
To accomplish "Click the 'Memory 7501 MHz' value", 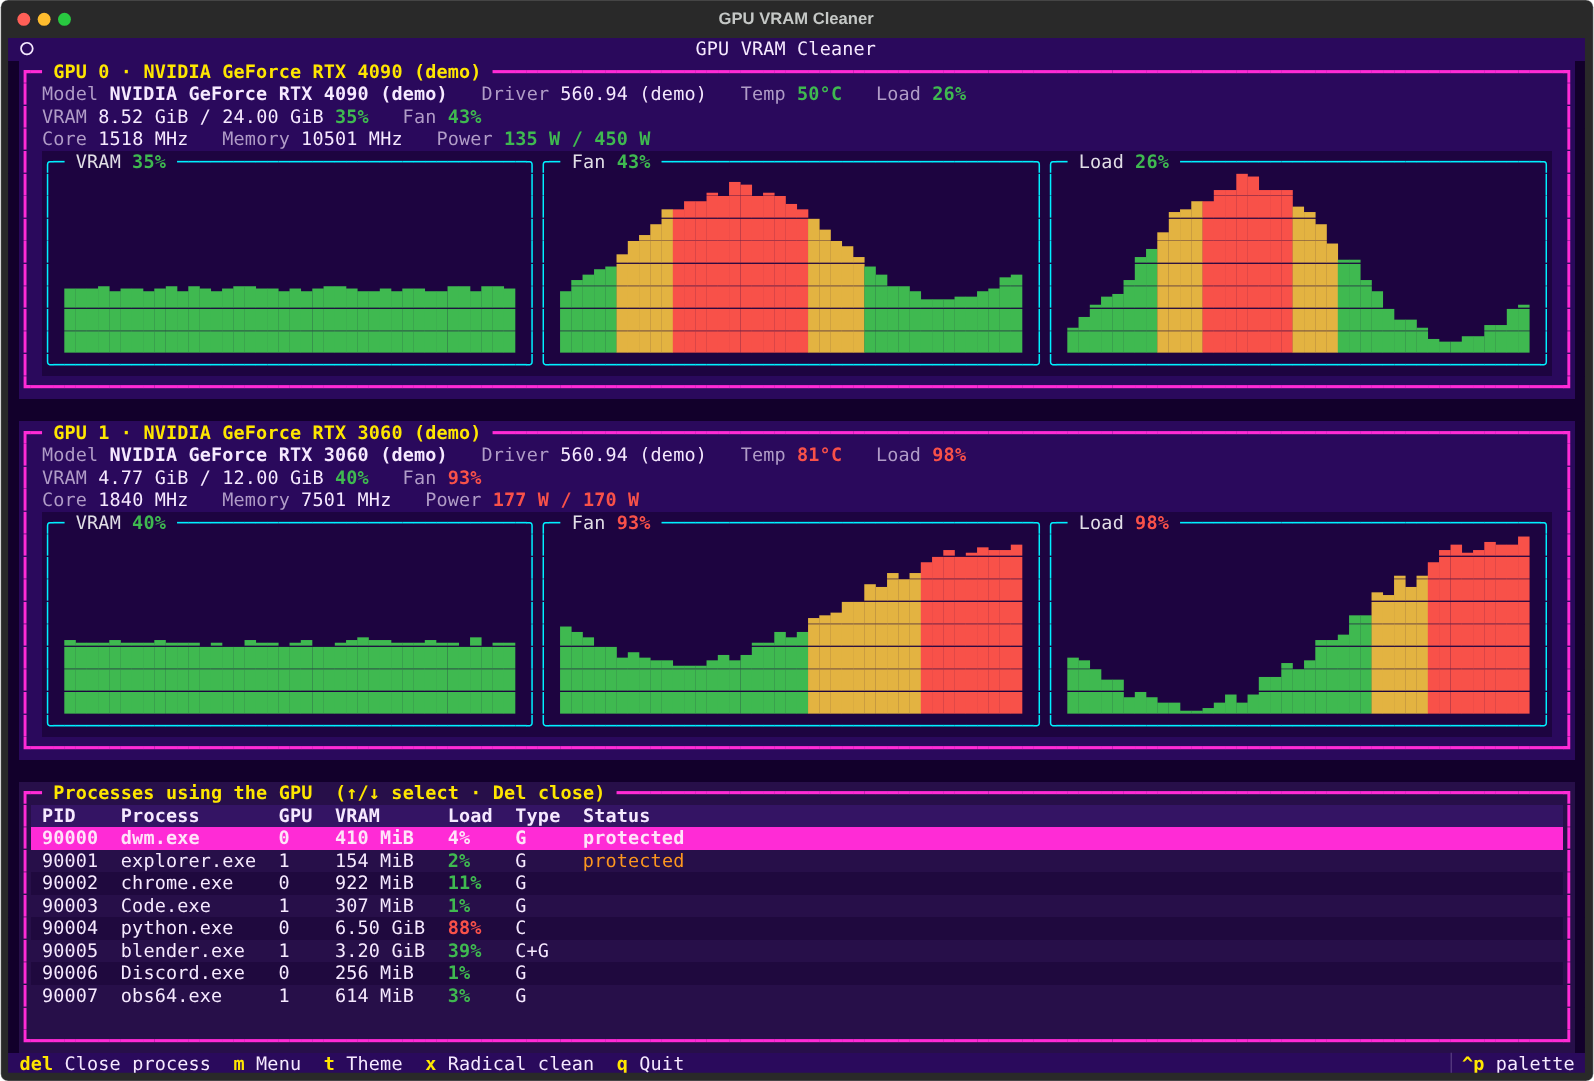I will 306,500.
